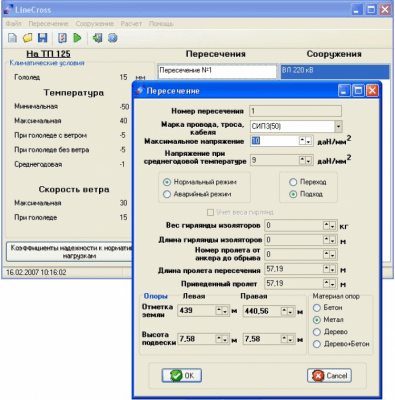Click the Save floppy disk icon
Viewport: 395px width, 400px height.
(x=42, y=38)
